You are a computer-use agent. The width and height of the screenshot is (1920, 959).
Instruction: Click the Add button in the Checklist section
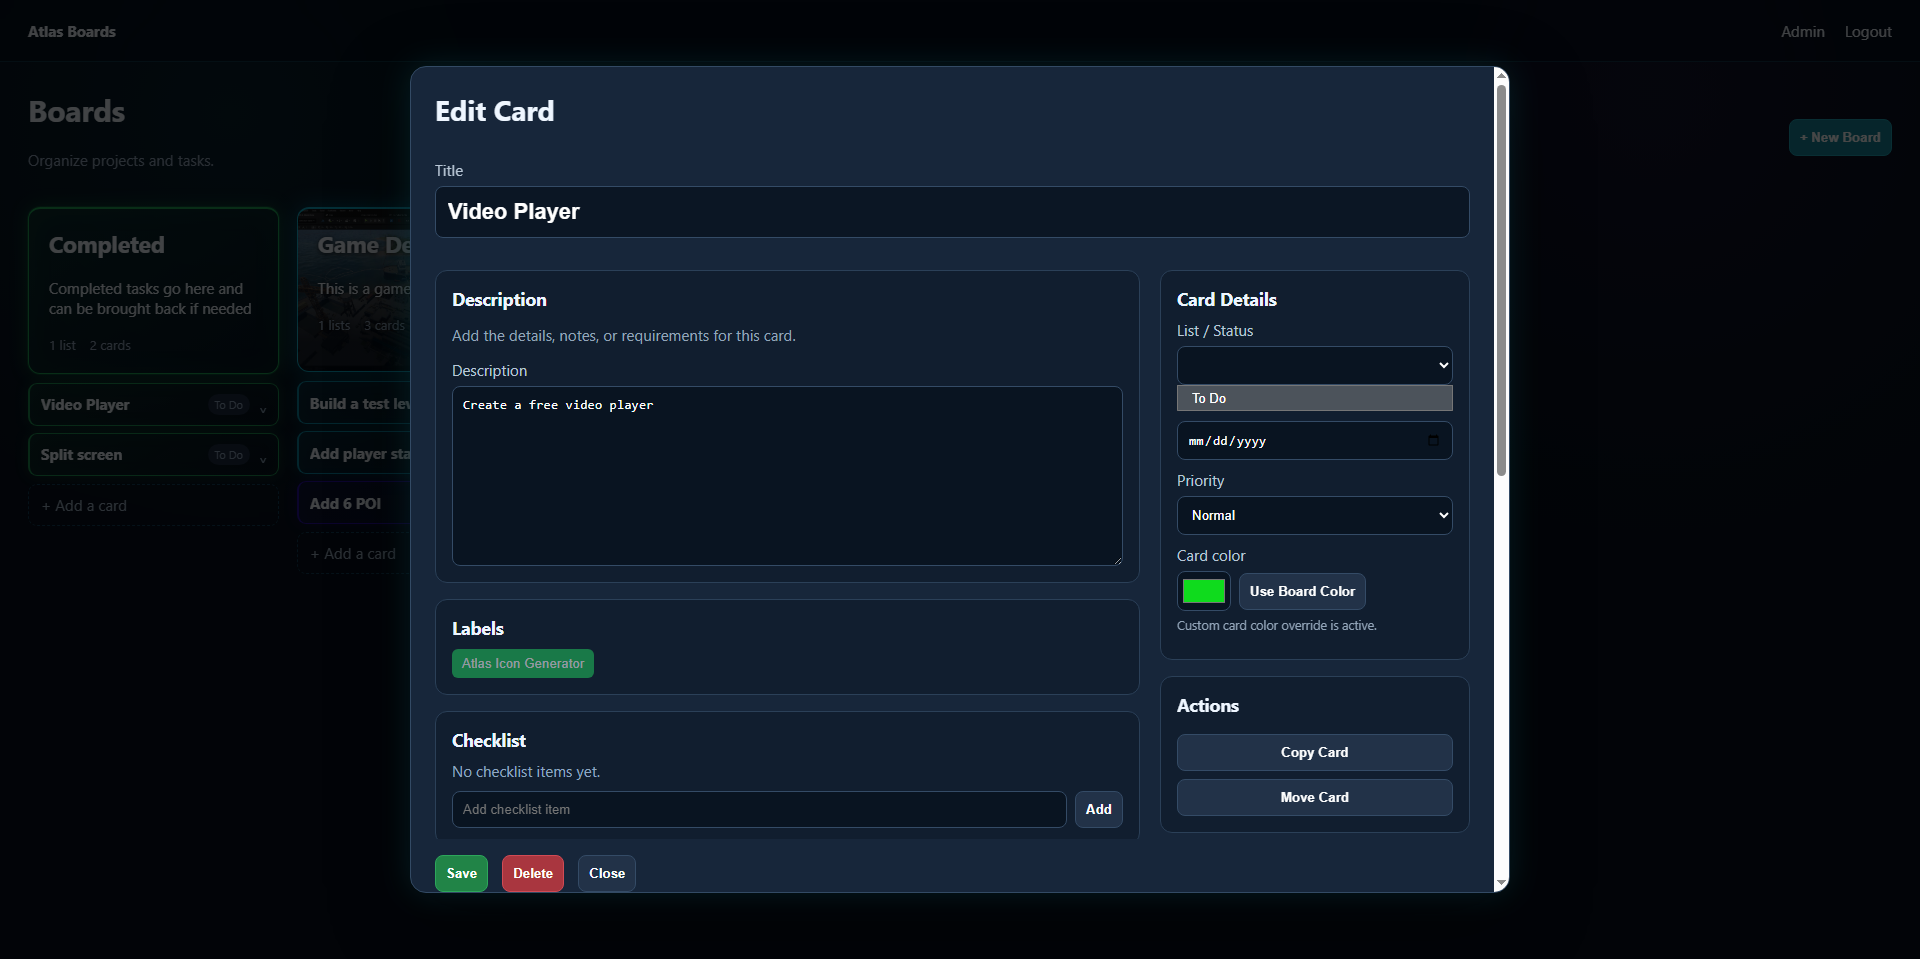pos(1098,810)
